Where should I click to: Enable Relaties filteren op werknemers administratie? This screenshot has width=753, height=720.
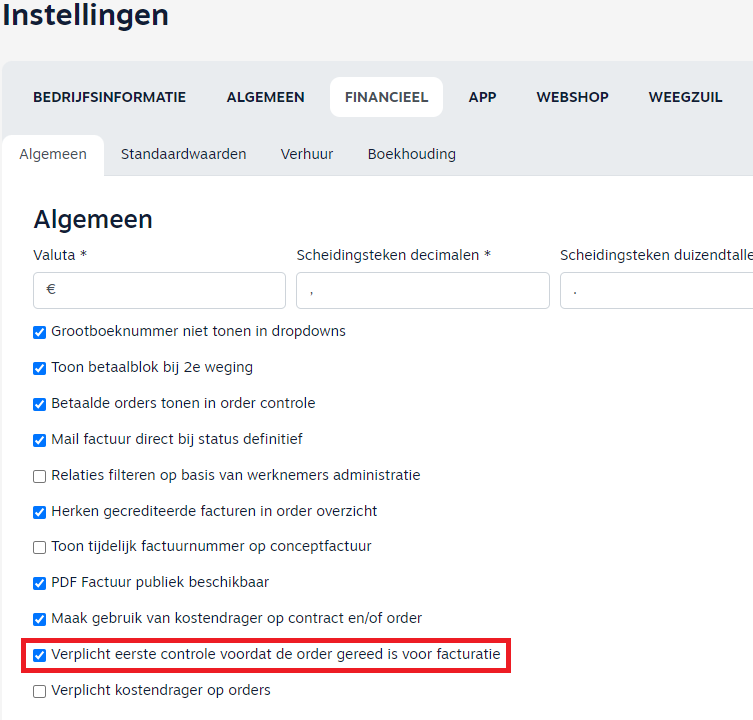point(40,476)
